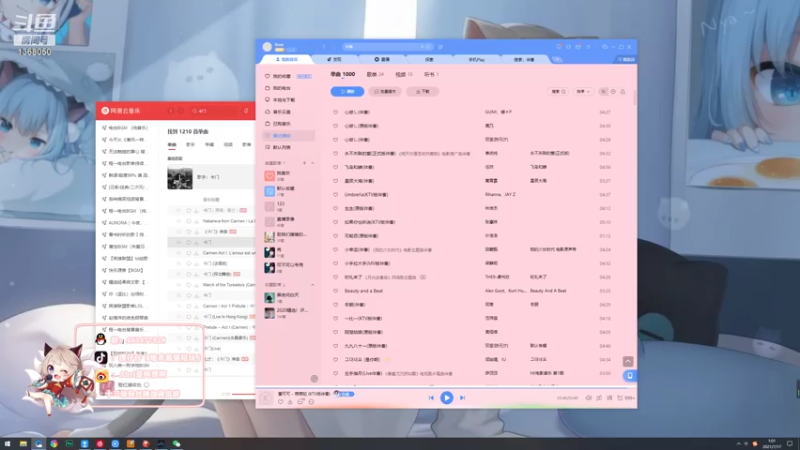The image size is (800, 450).
Task: Like the currently playing song in player bar
Action: click(x=280, y=402)
